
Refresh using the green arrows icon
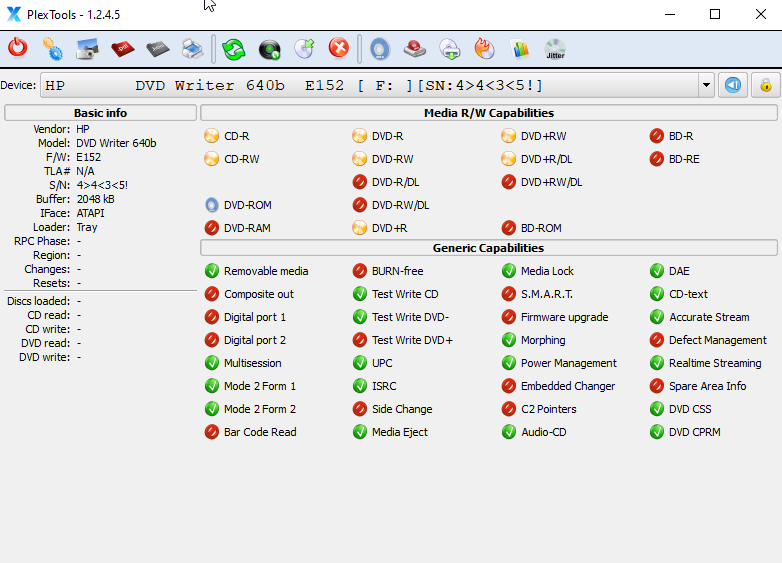pyautogui.click(x=233, y=49)
